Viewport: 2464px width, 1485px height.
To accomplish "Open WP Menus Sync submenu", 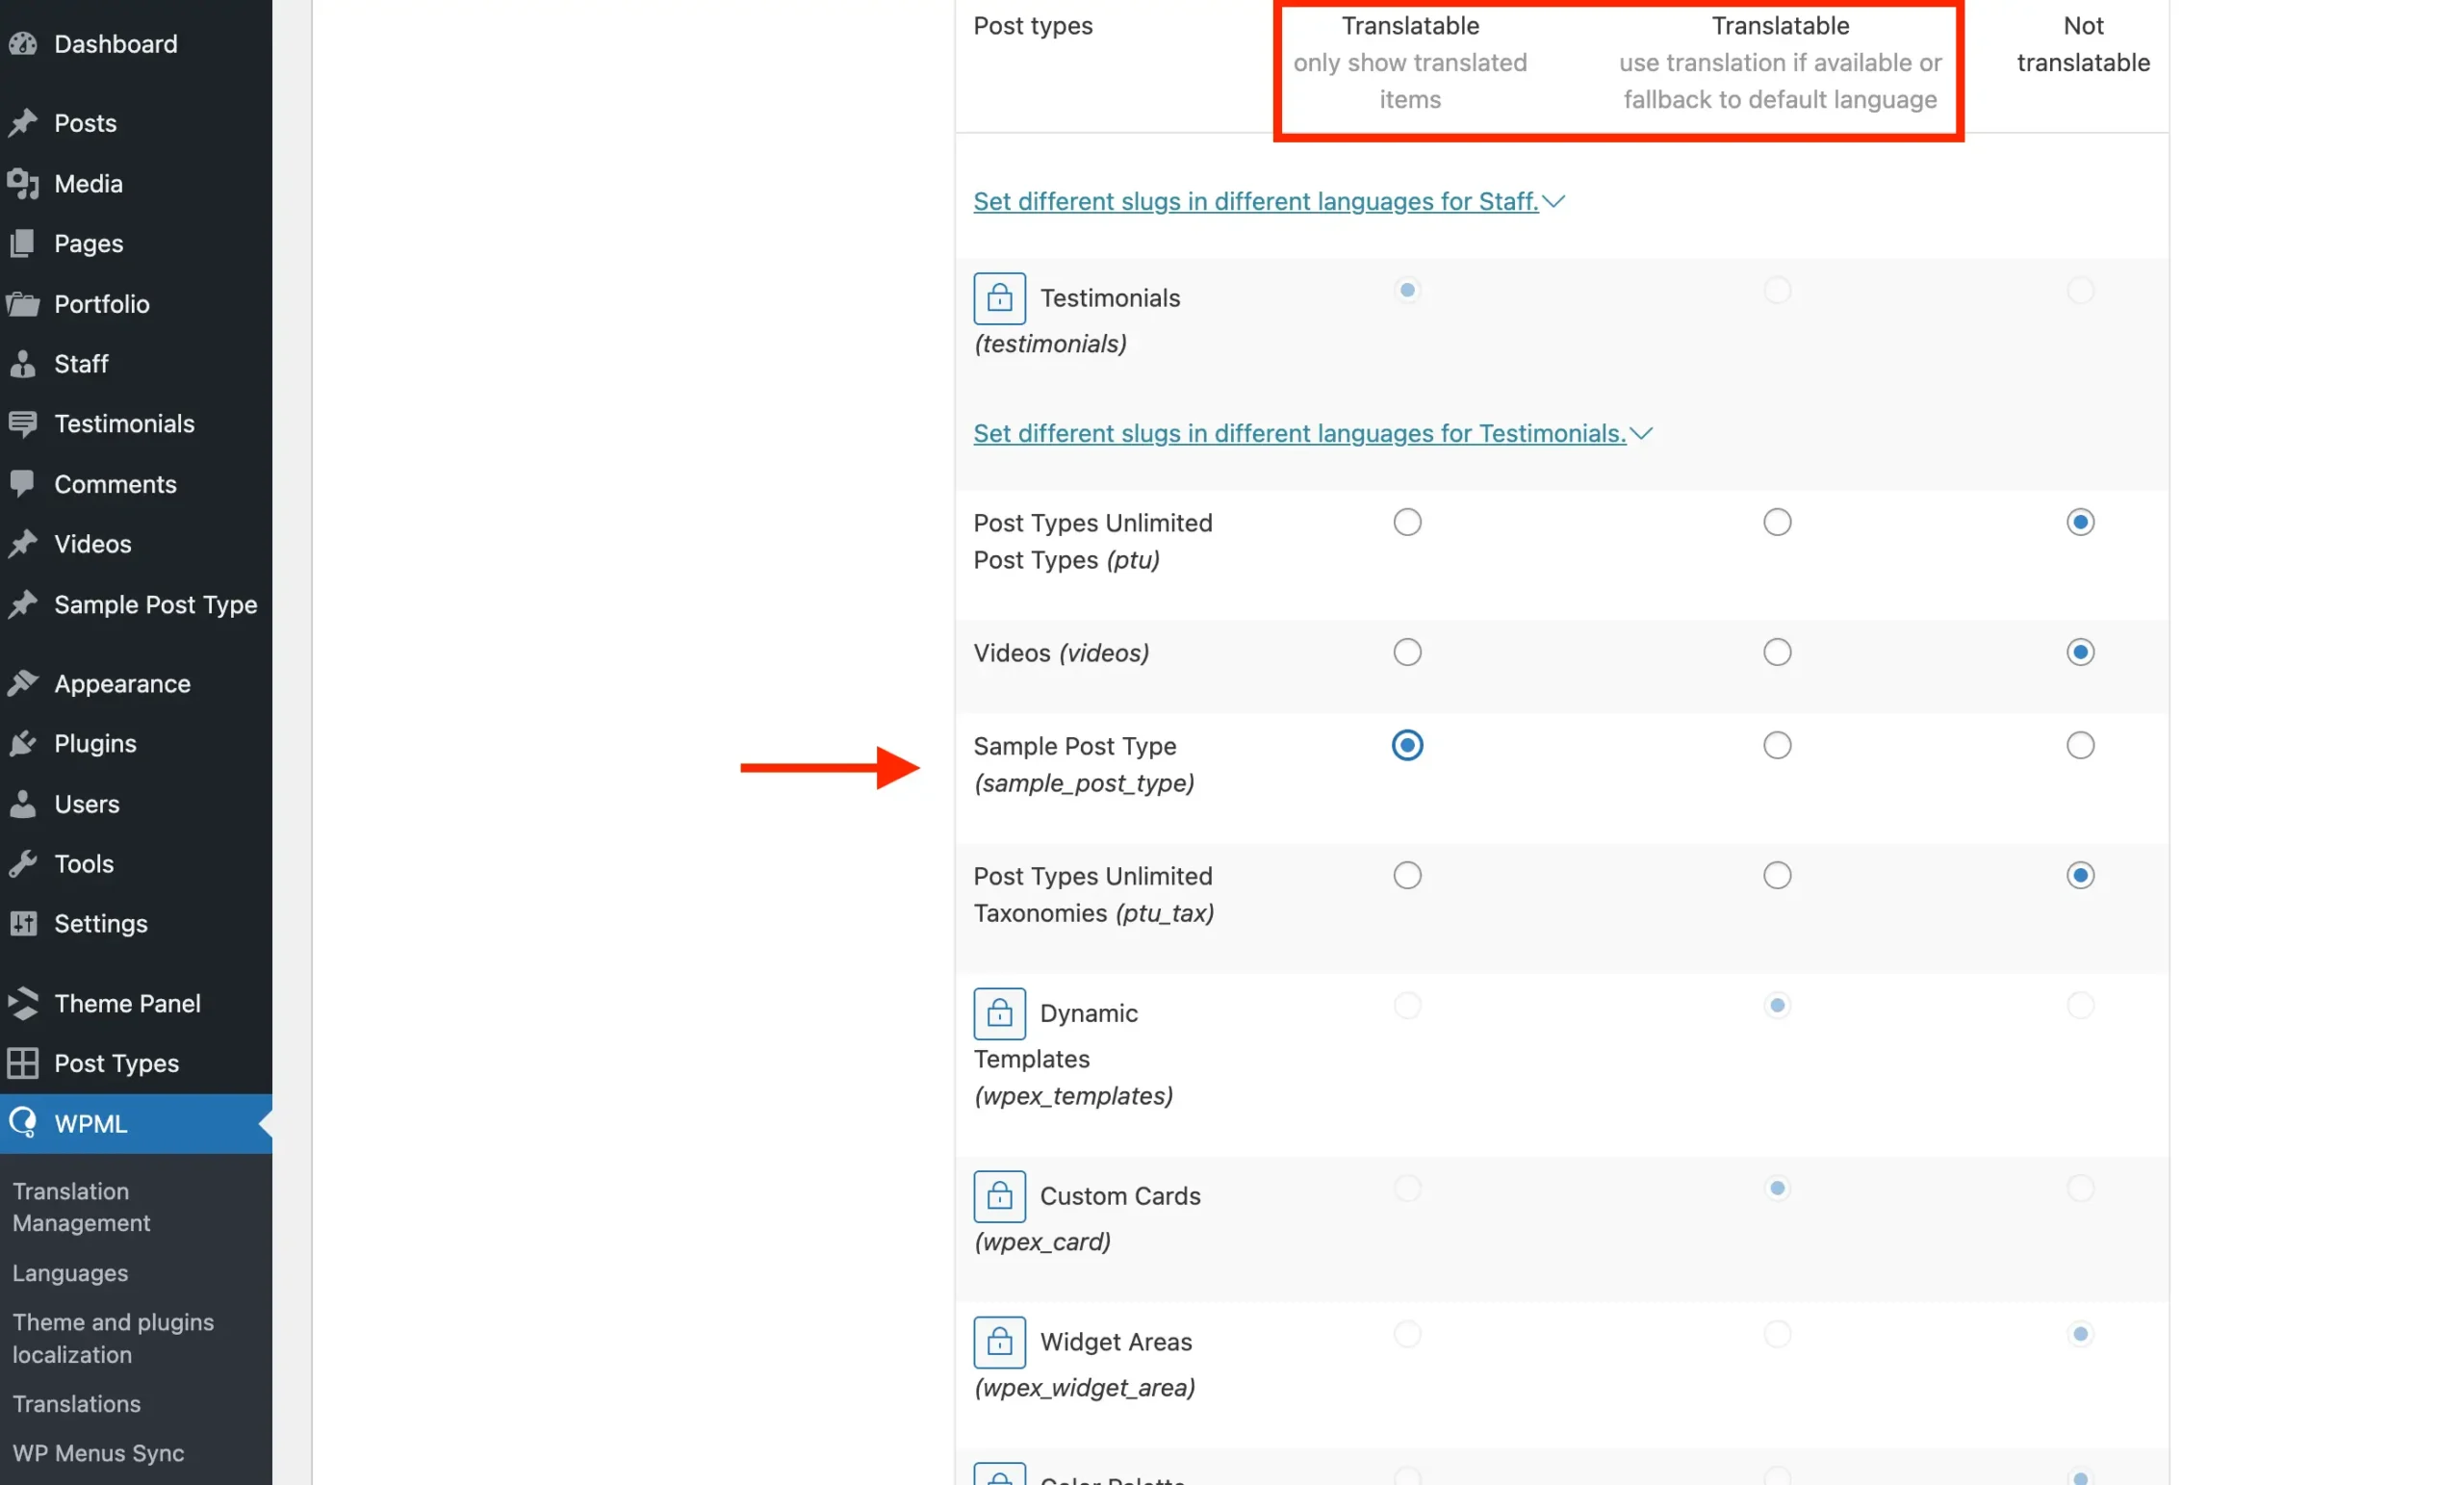I will 98,1453.
